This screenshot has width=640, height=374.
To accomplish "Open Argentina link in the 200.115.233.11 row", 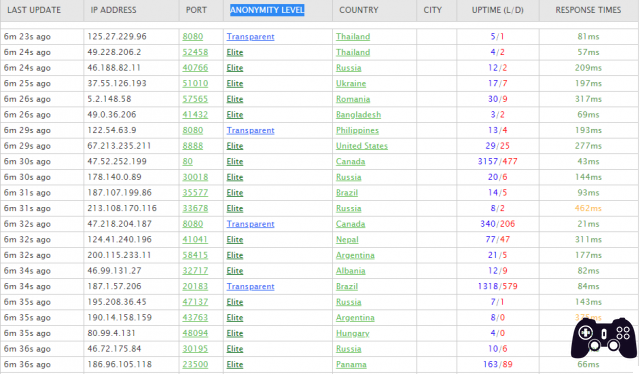I will 355,255.
